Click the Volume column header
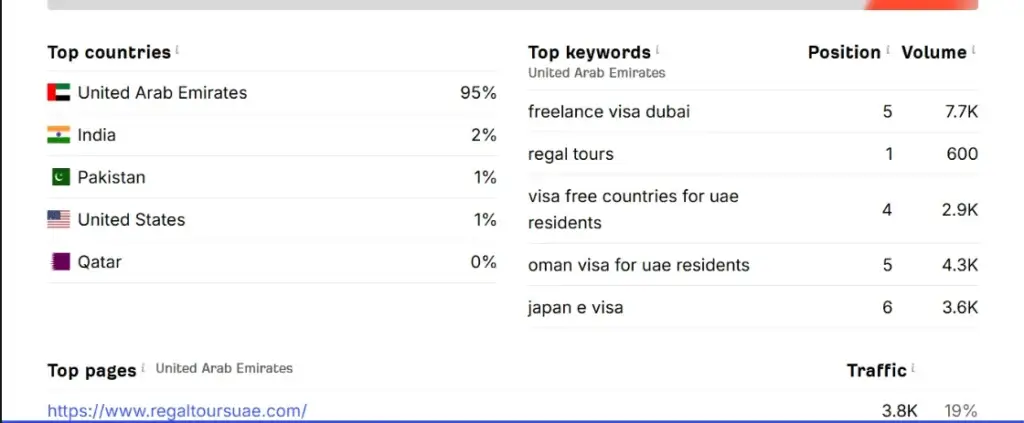The width and height of the screenshot is (1024, 423). [934, 52]
